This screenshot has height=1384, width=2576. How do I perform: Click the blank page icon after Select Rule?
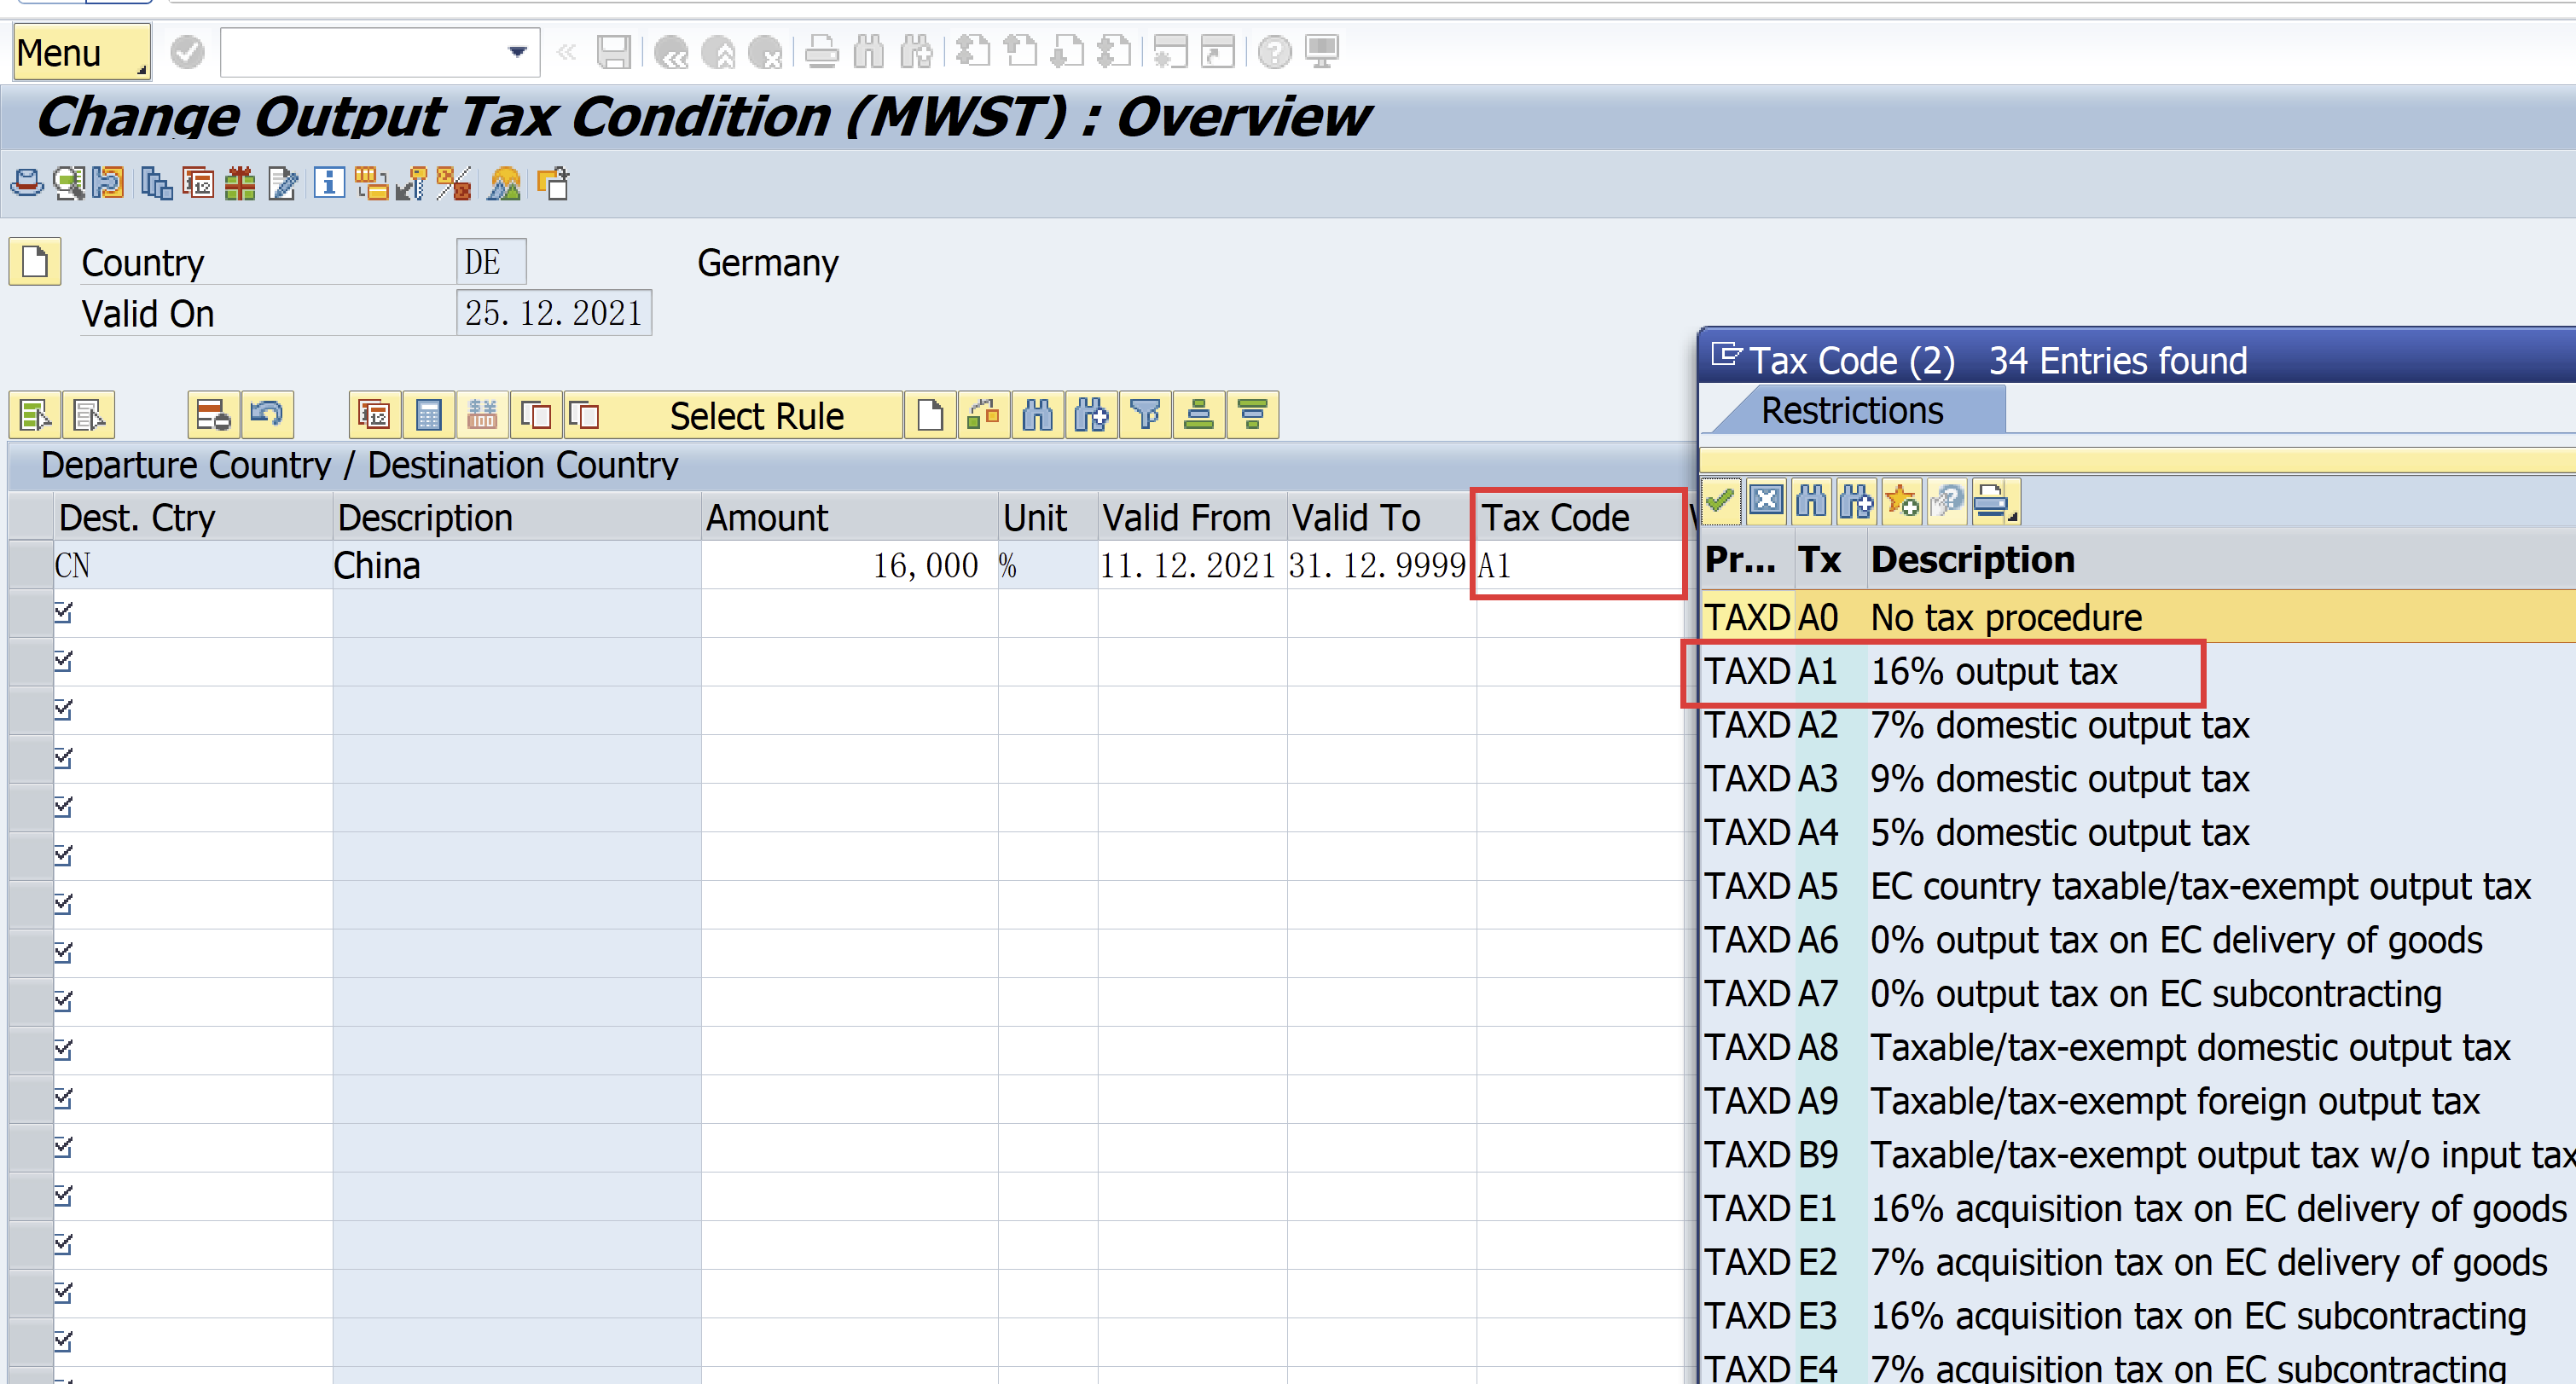(x=930, y=415)
